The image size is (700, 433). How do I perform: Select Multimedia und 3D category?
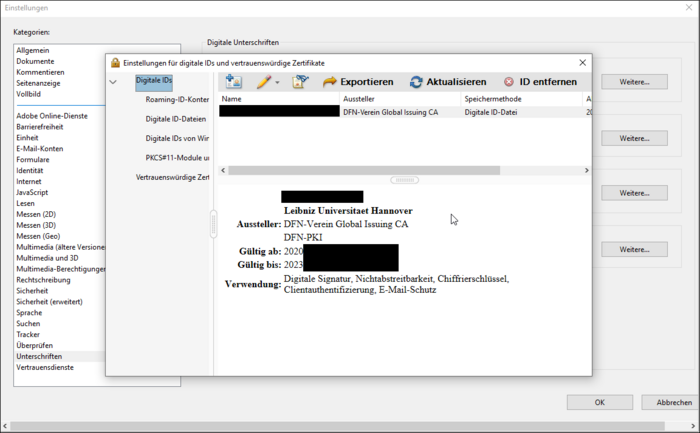(x=47, y=258)
